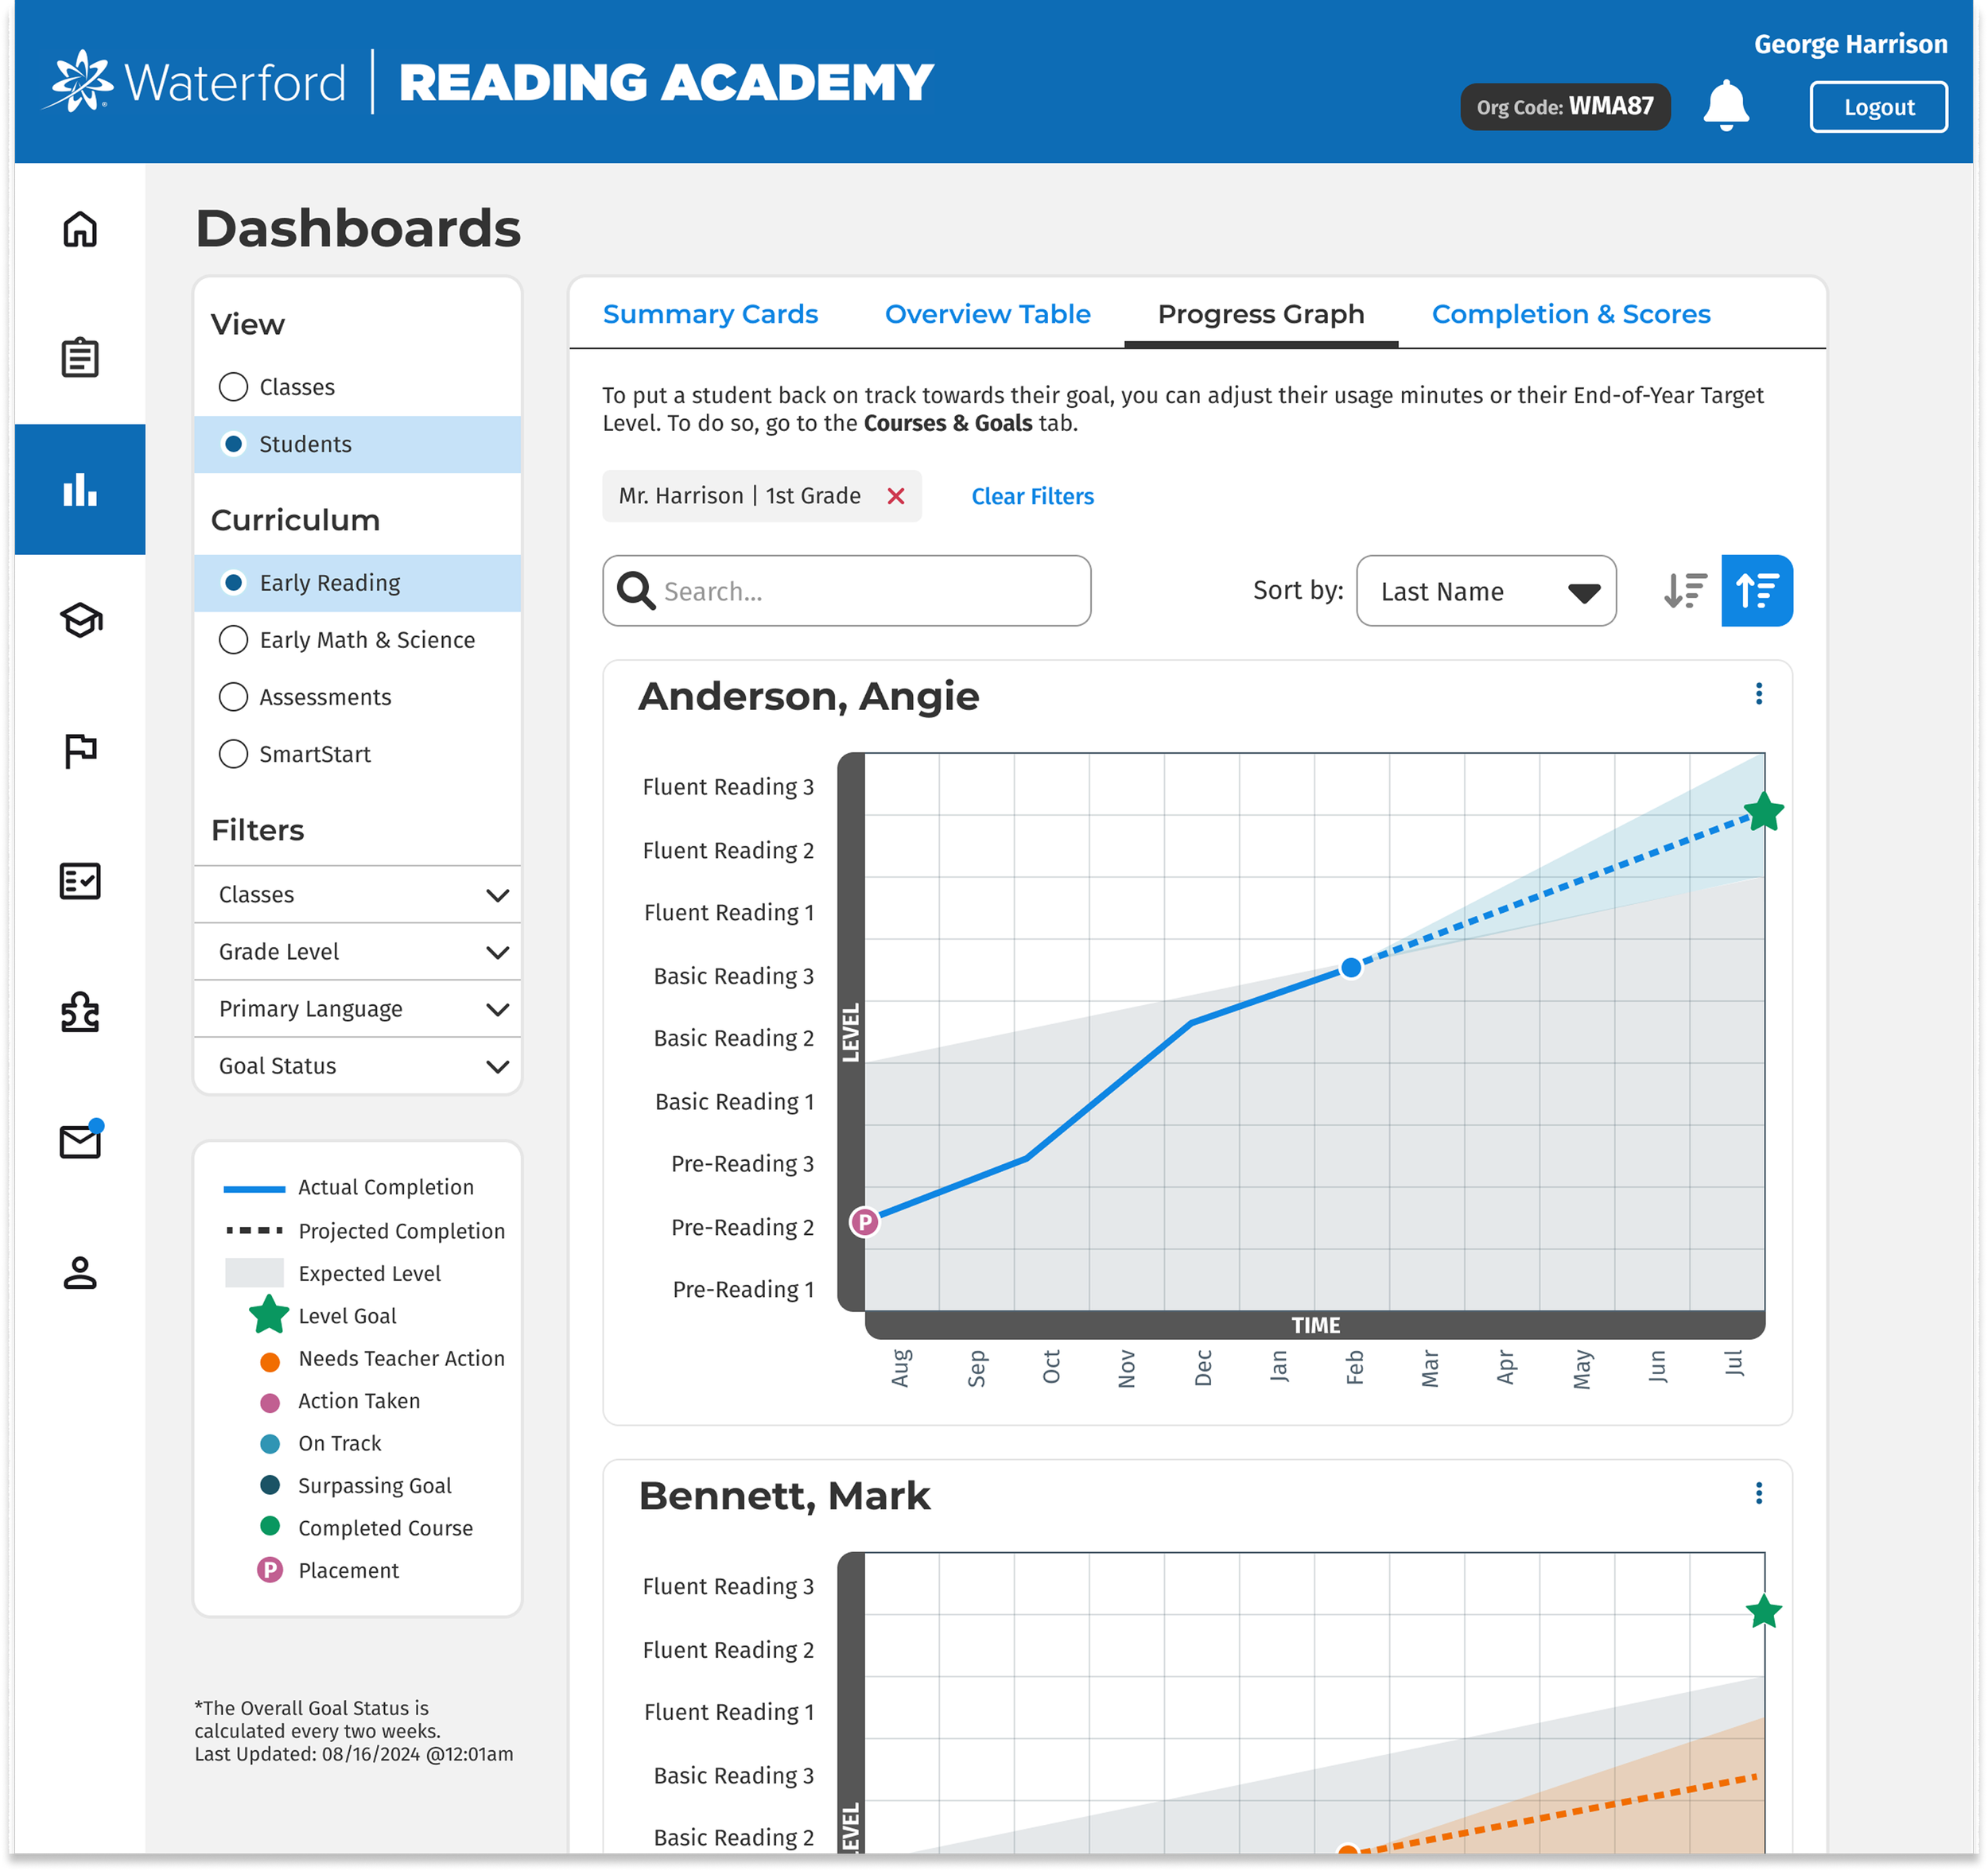The image size is (1988, 1871).
Task: Click the flag icon in sidebar
Action: (x=80, y=750)
